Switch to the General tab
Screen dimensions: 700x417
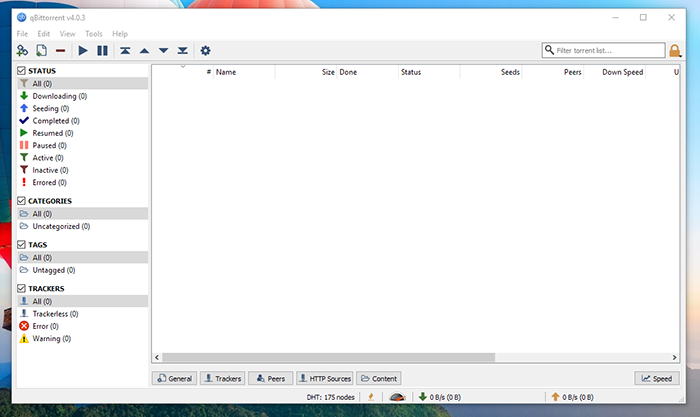tap(174, 378)
